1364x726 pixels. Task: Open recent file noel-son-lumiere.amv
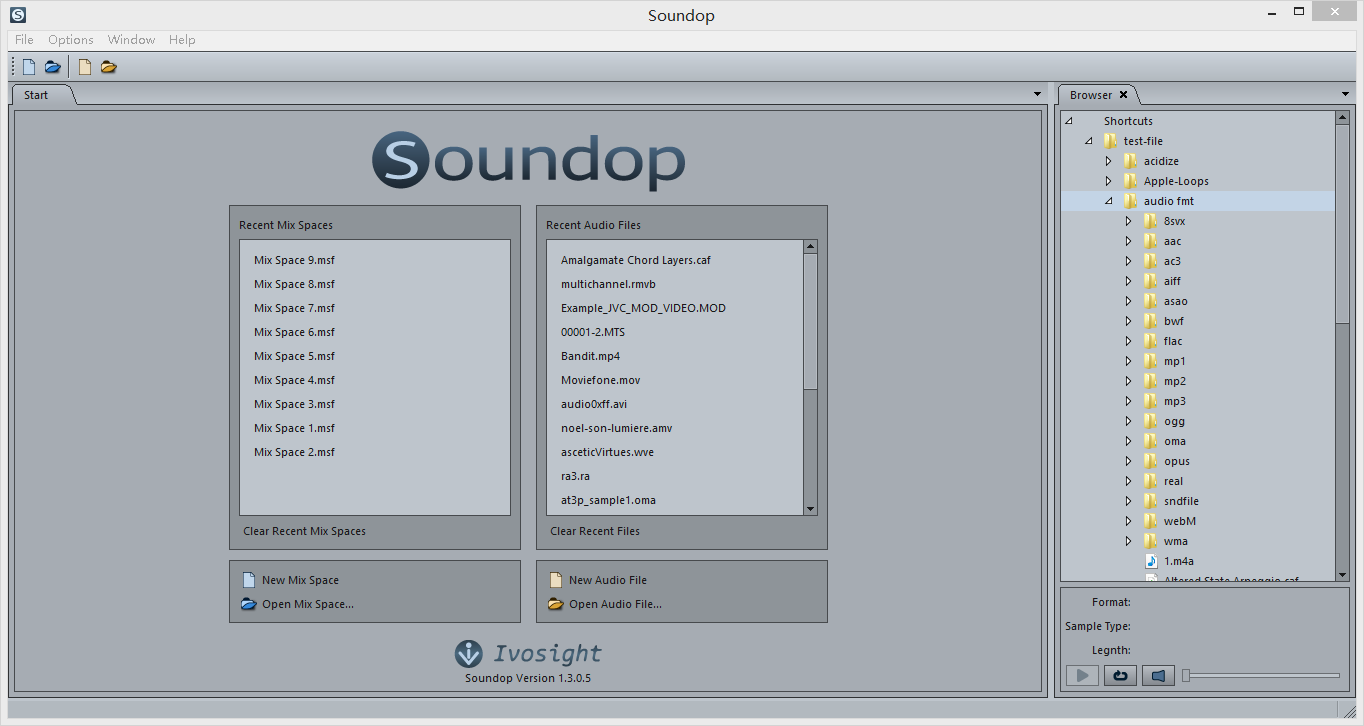(x=616, y=428)
